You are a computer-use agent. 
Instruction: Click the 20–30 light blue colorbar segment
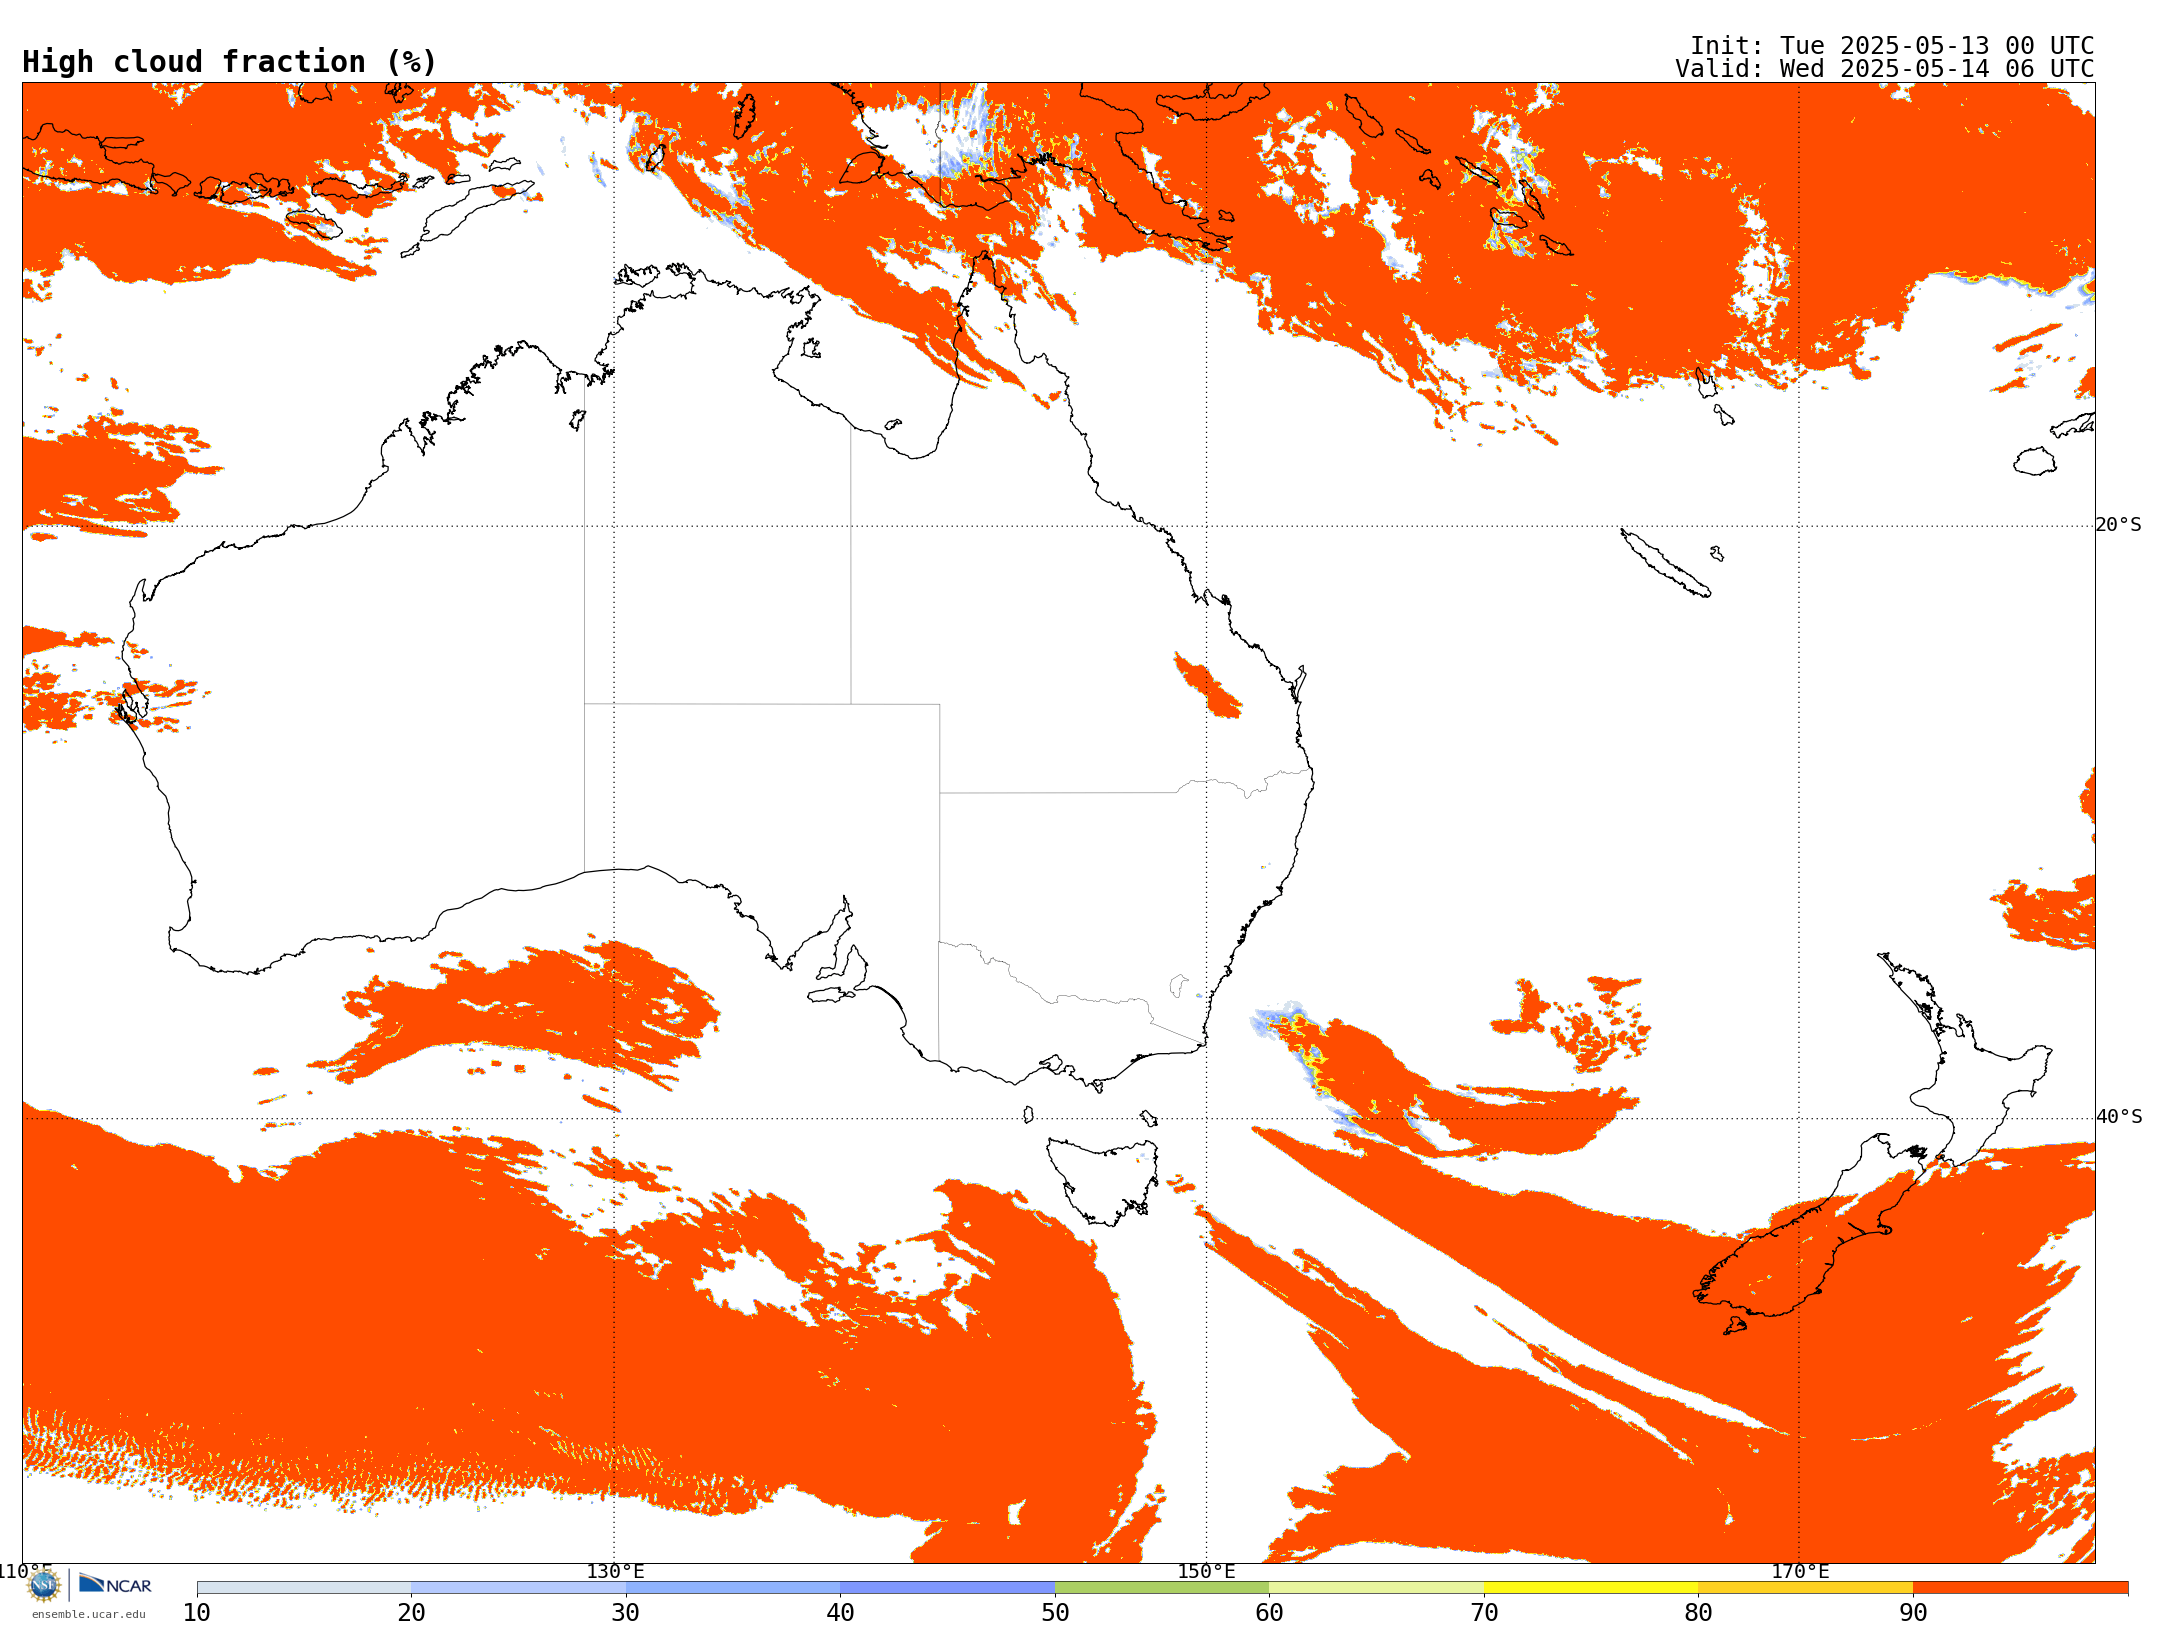[518, 1588]
